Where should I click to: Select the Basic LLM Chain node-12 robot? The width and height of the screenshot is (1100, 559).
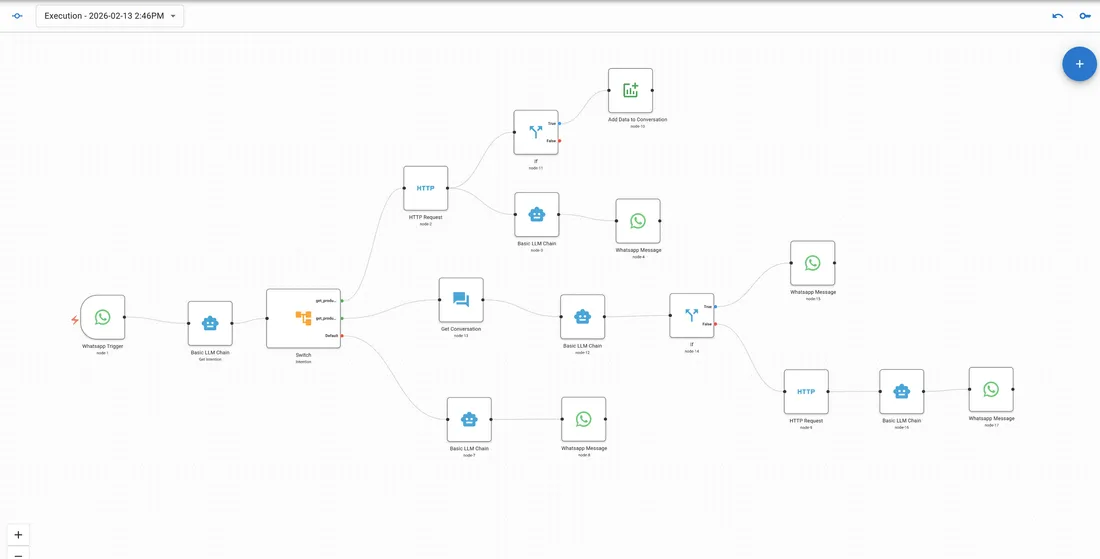[582, 316]
